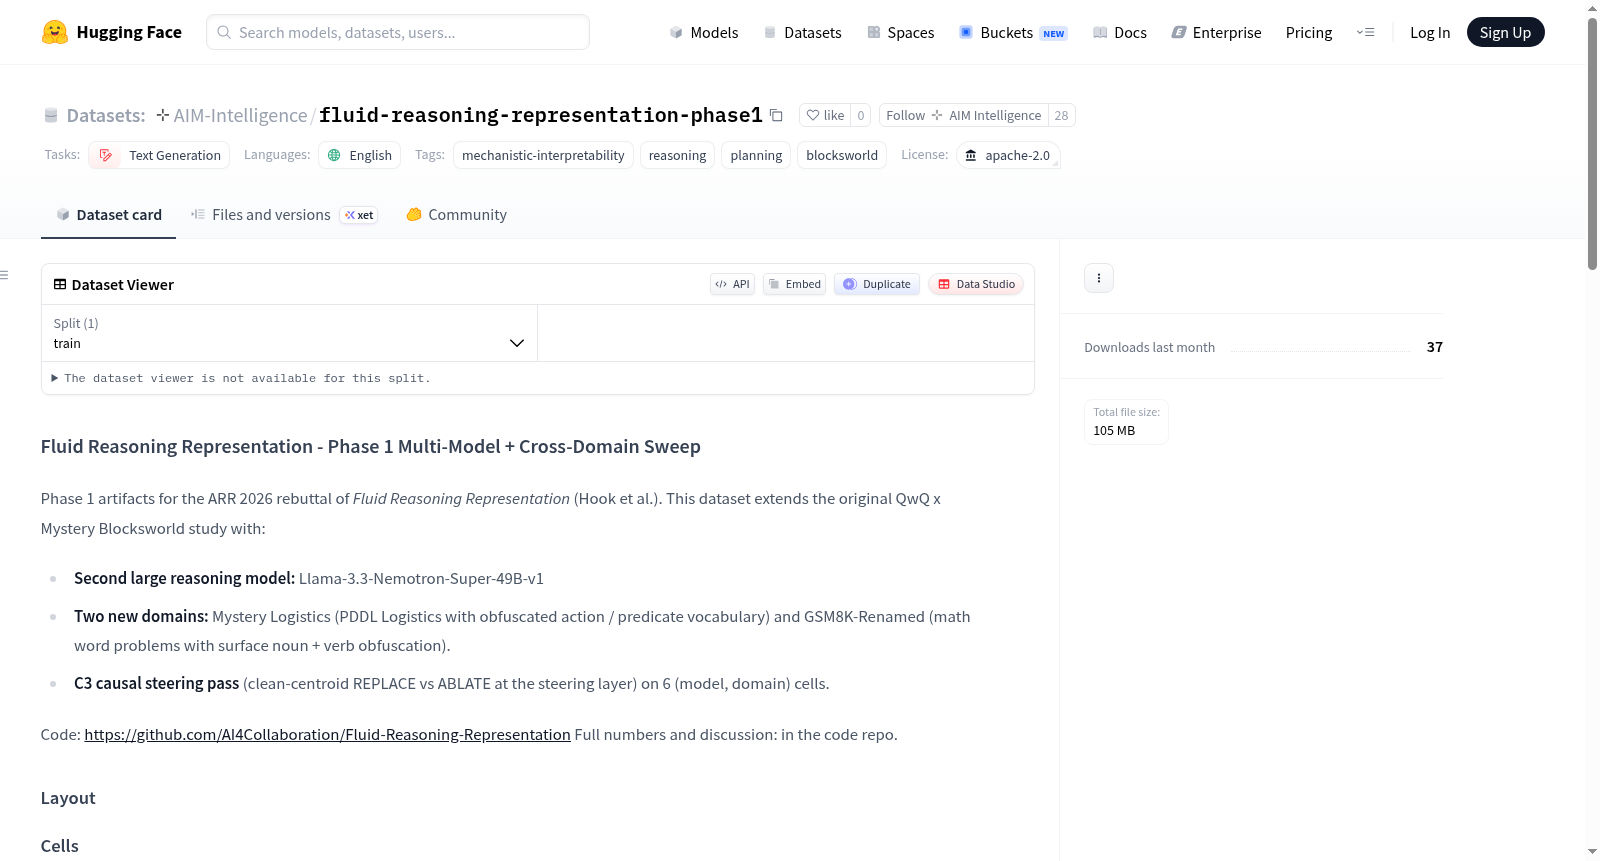
Task: Click the Sign Up button
Action: pos(1505,32)
